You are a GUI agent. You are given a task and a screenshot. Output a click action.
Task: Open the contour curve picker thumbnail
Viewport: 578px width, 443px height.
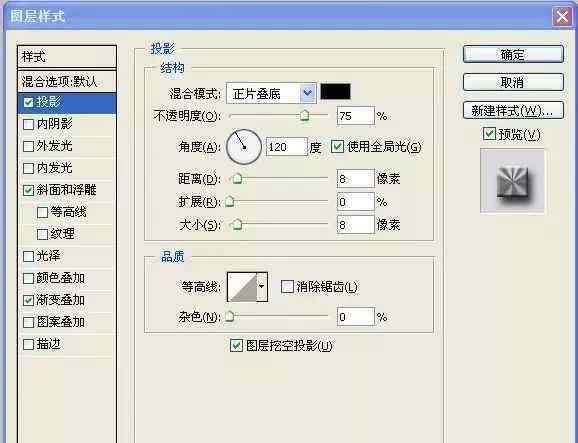(242, 287)
